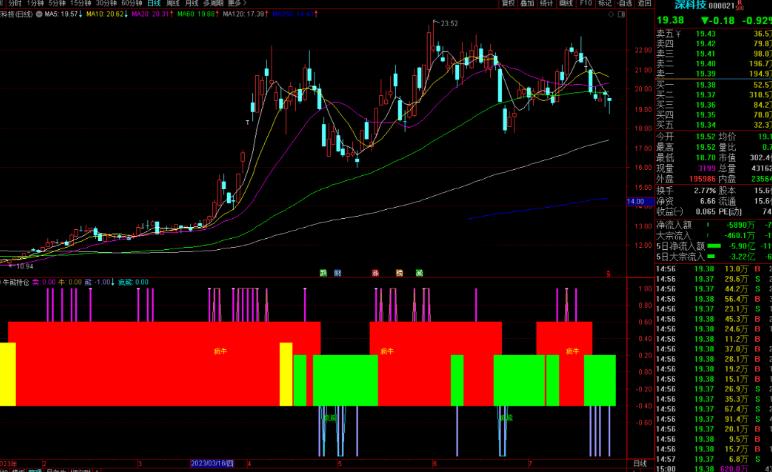Viewport: 772px width, 472px height.
Task: Click the 复权 adjustment button
Action: click(x=509, y=3)
